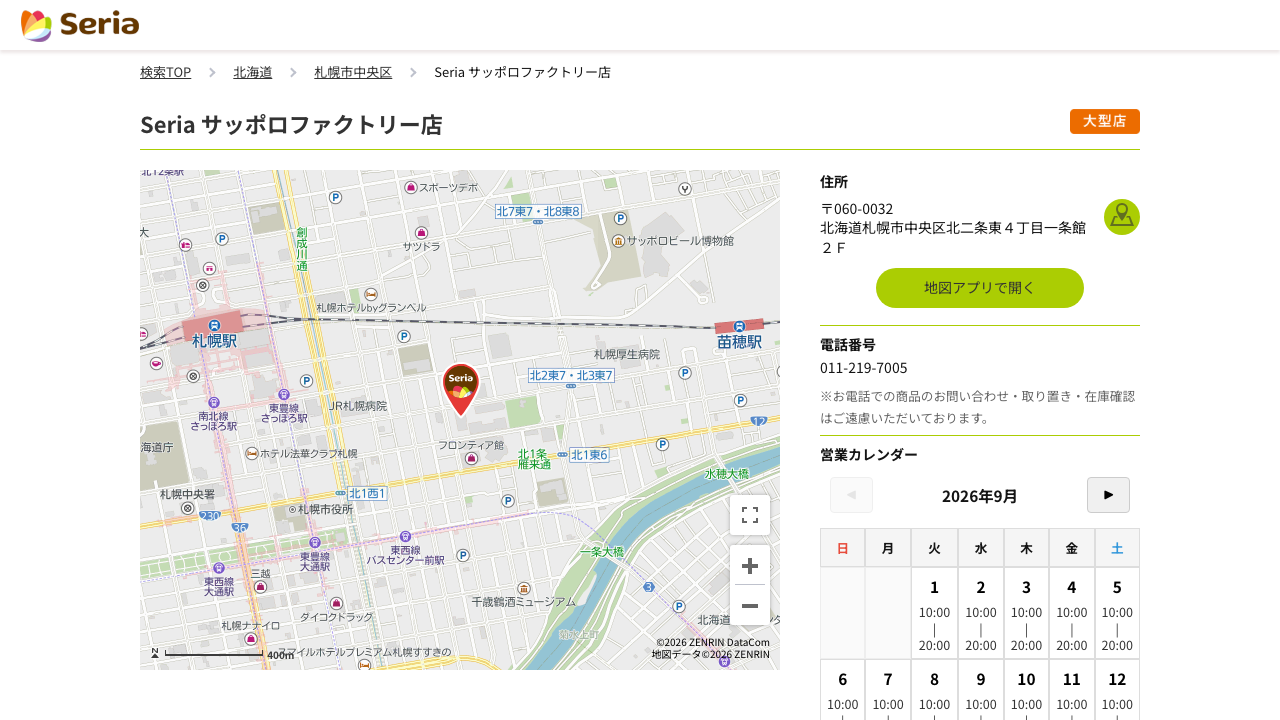Go to previous month in calendar
The height and width of the screenshot is (720, 1280).
tap(851, 495)
